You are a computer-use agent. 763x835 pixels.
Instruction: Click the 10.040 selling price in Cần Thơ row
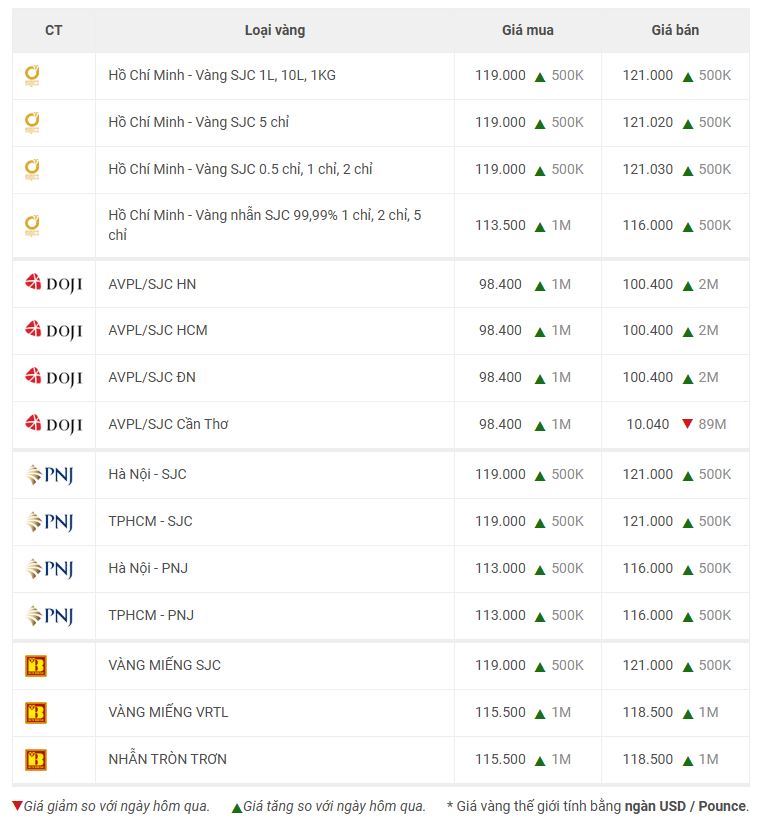648,424
